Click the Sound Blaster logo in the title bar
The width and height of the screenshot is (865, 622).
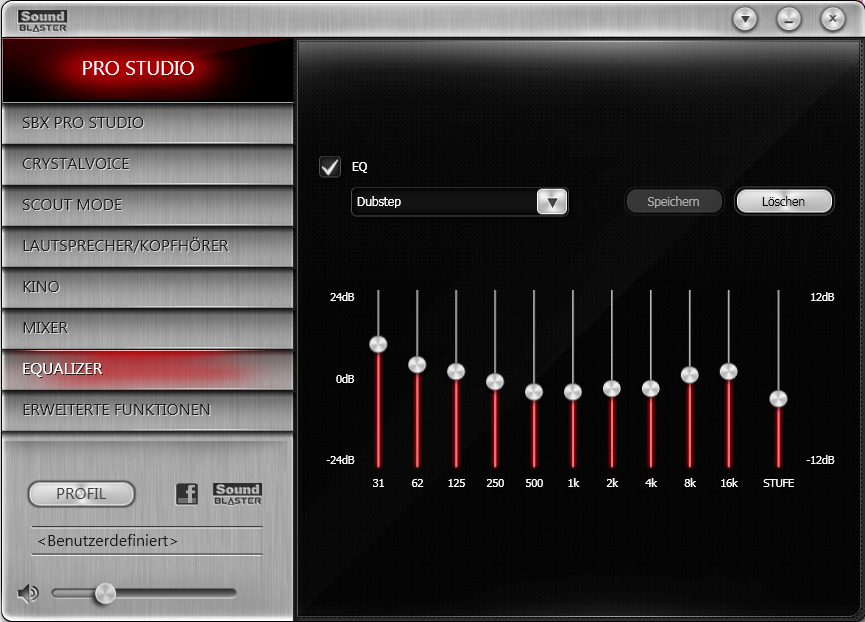pos(42,21)
